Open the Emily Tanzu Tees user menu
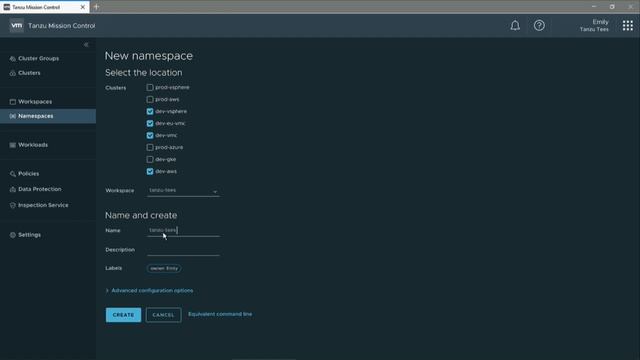 pyautogui.click(x=594, y=26)
